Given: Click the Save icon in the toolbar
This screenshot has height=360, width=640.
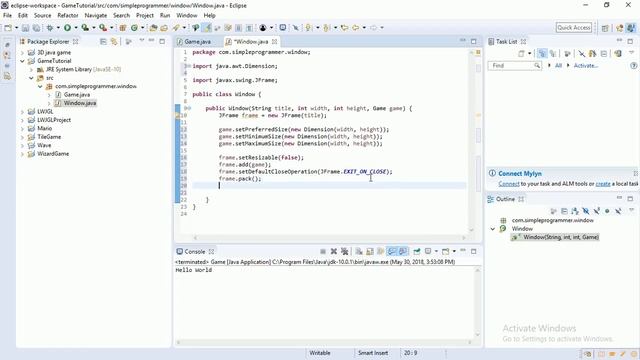Looking at the screenshot, I should 25,28.
